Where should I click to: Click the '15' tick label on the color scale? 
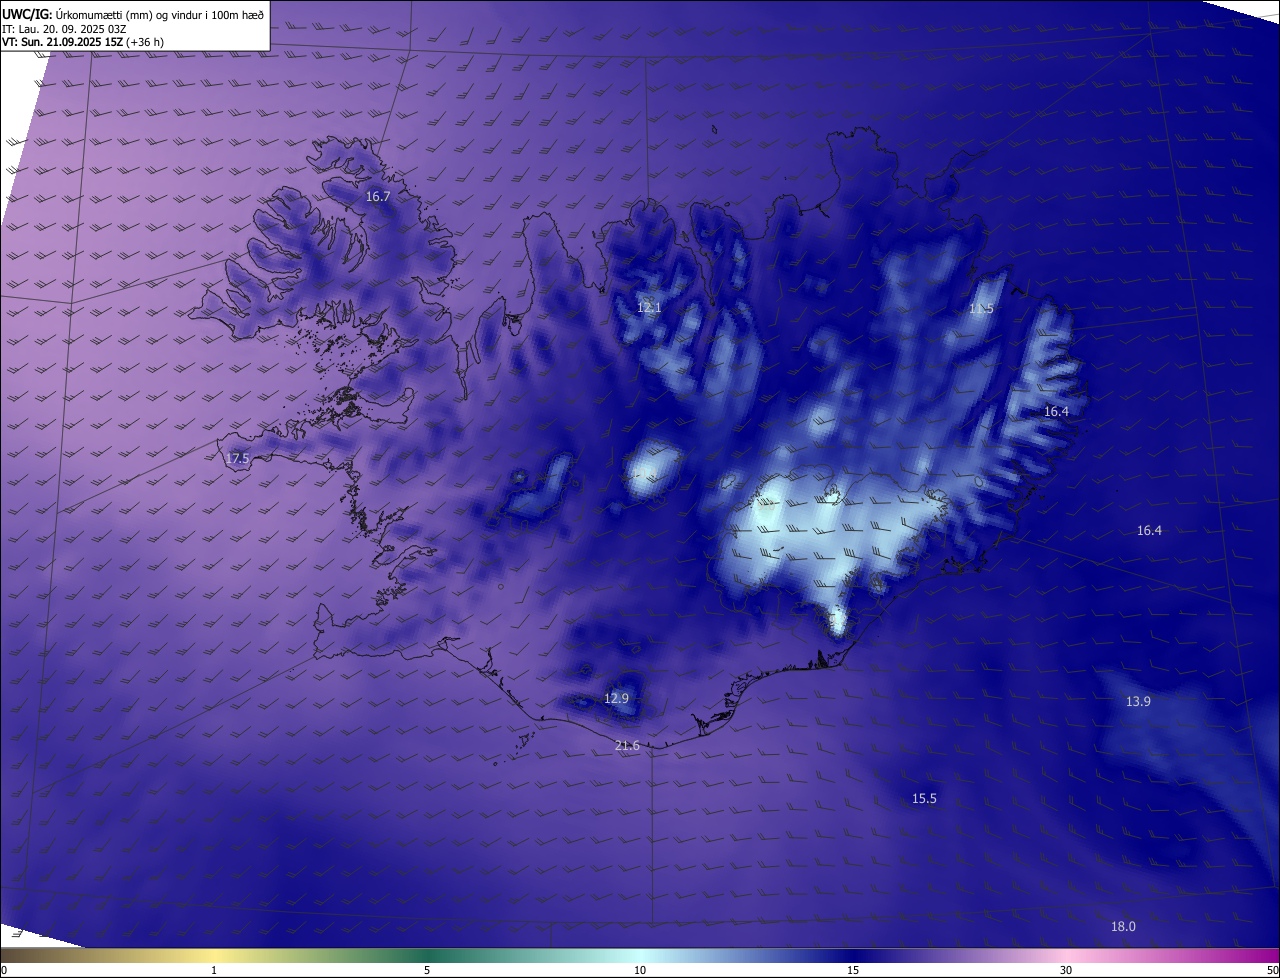pyautogui.click(x=853, y=970)
